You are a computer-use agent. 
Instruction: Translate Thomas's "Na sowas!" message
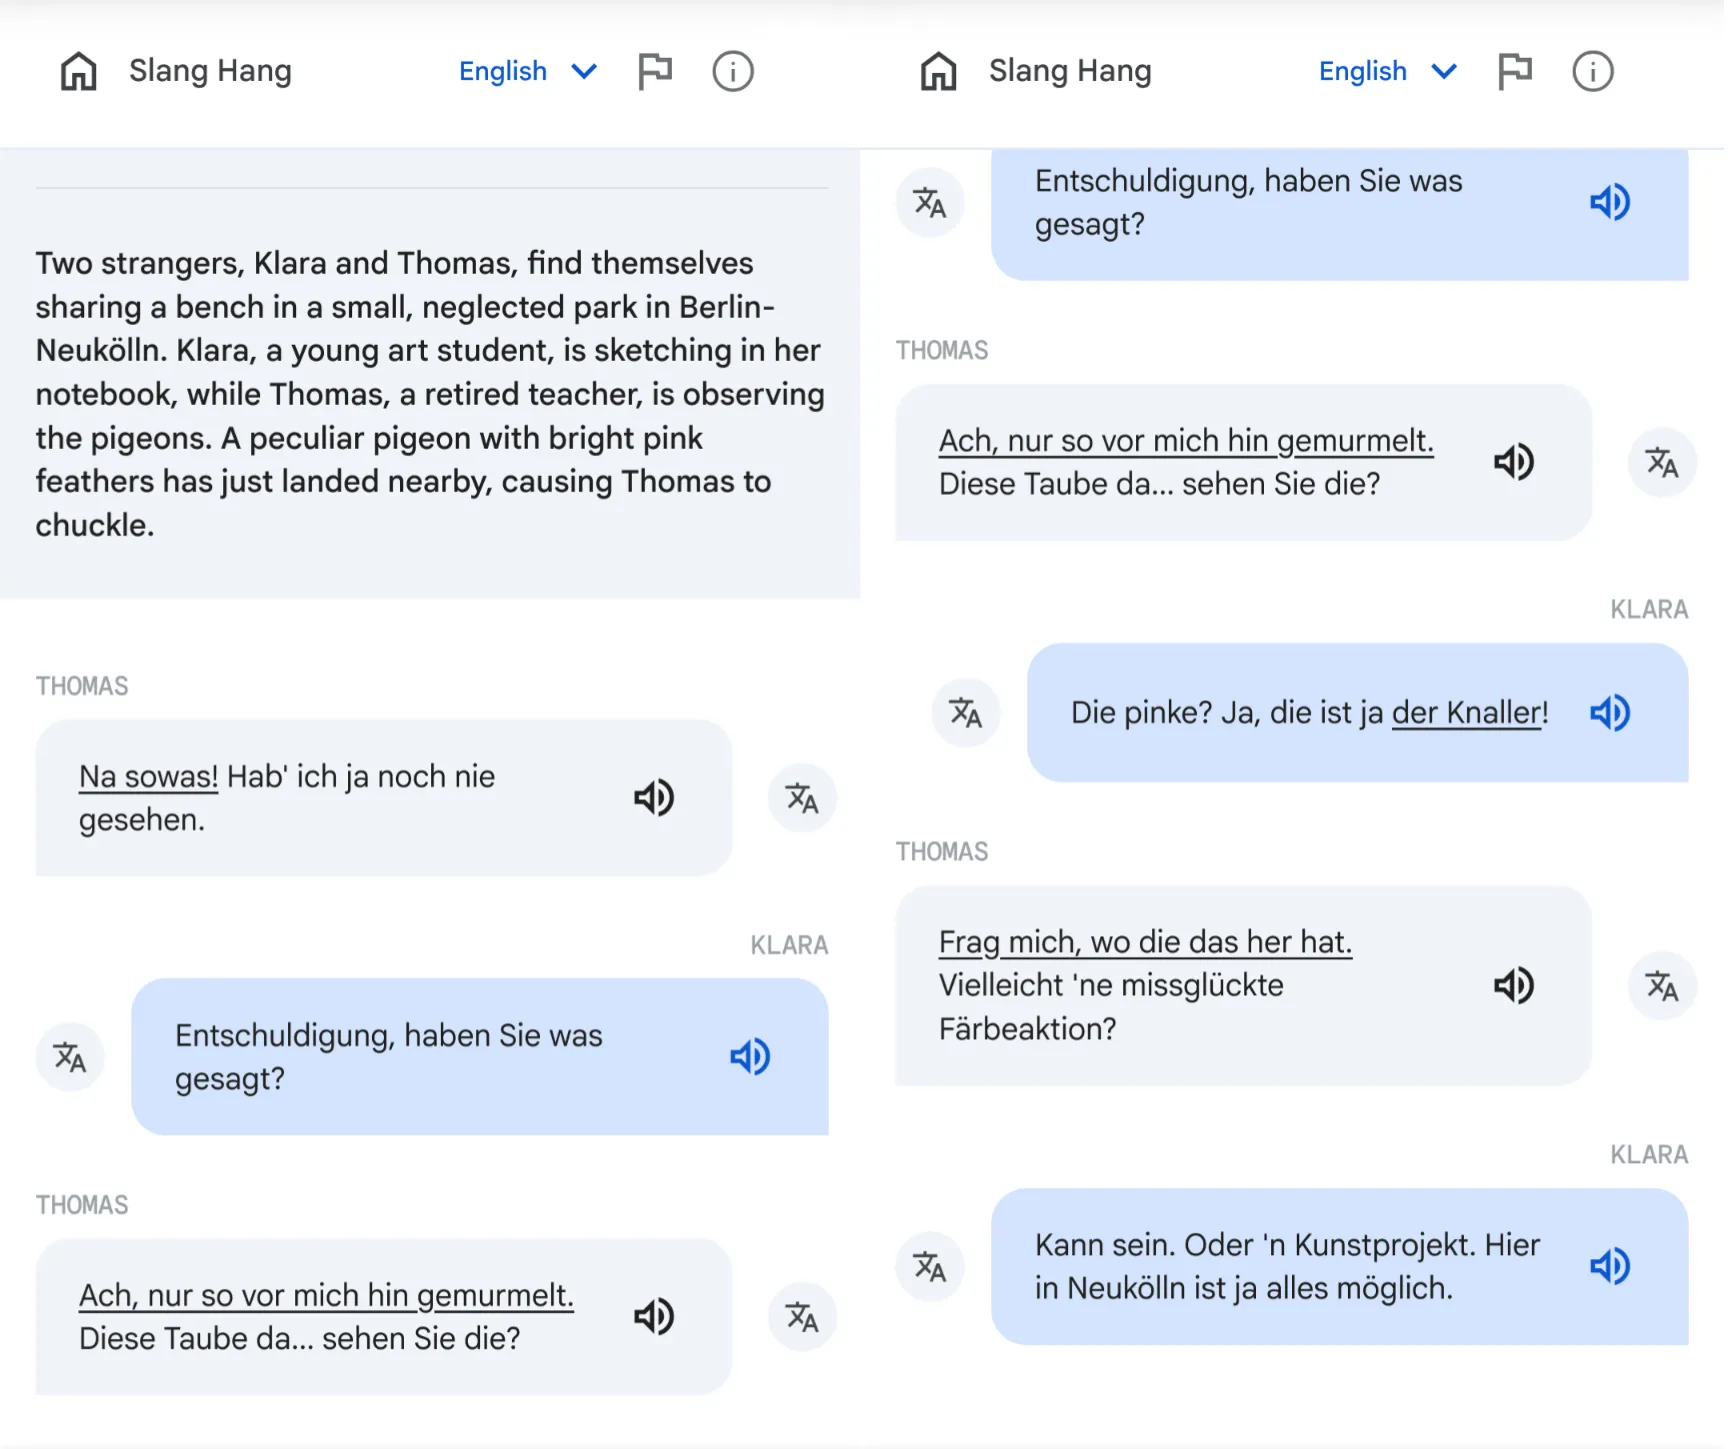pos(801,798)
